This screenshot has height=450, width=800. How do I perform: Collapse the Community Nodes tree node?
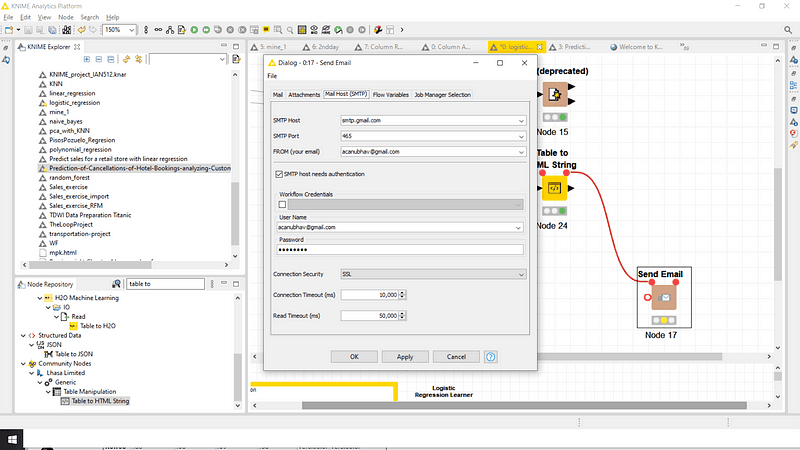(23, 364)
